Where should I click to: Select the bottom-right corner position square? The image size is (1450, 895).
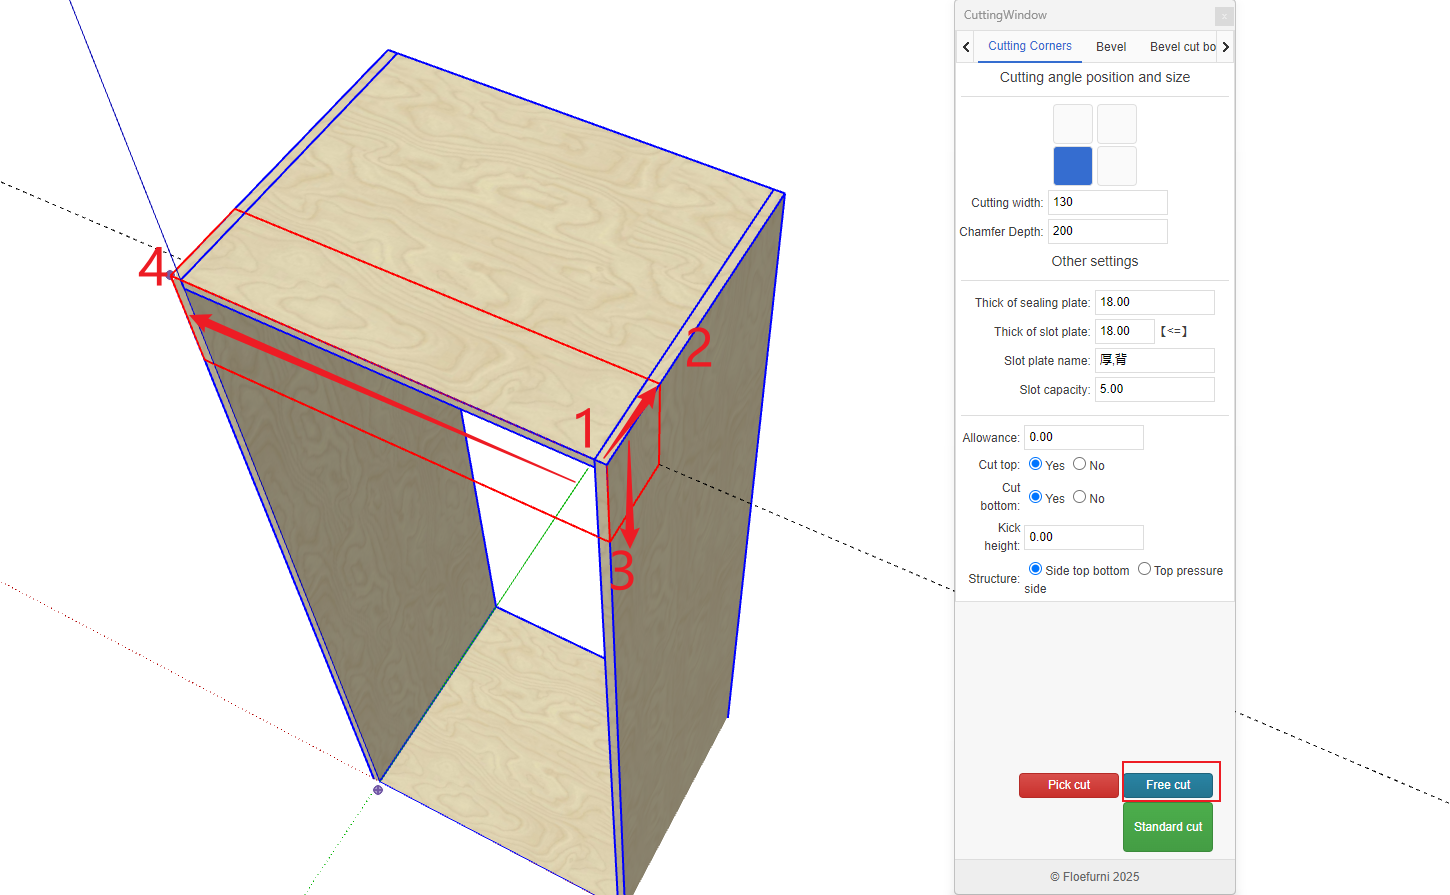(1116, 166)
